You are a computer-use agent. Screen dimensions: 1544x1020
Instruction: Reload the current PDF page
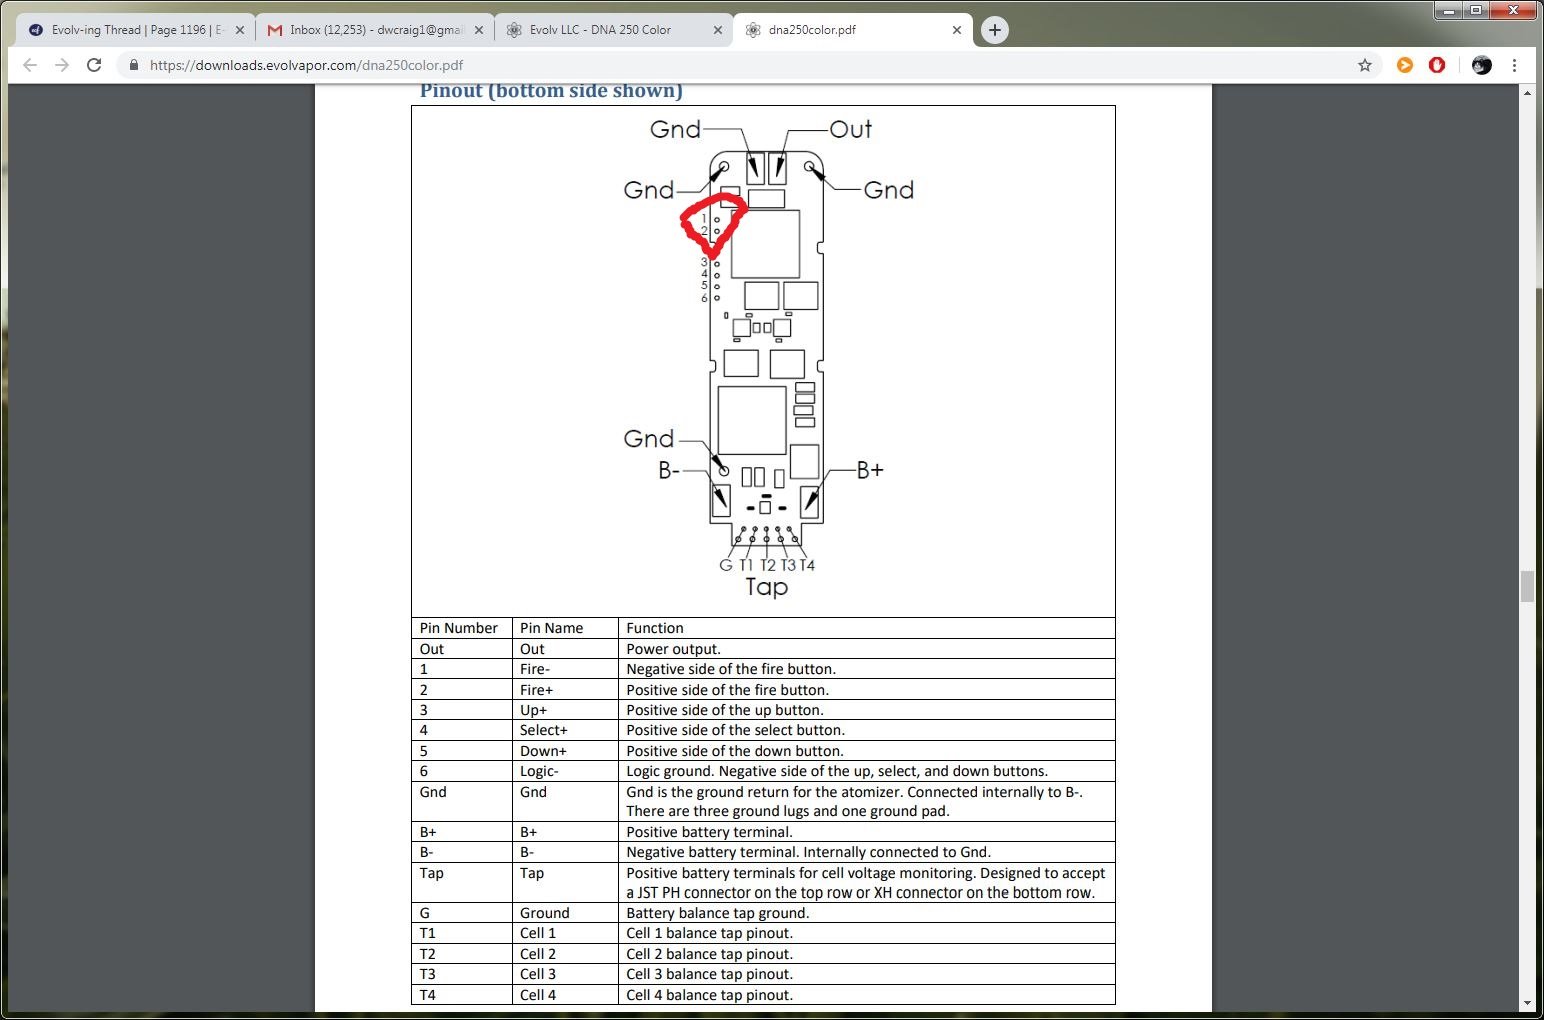pyautogui.click(x=94, y=65)
